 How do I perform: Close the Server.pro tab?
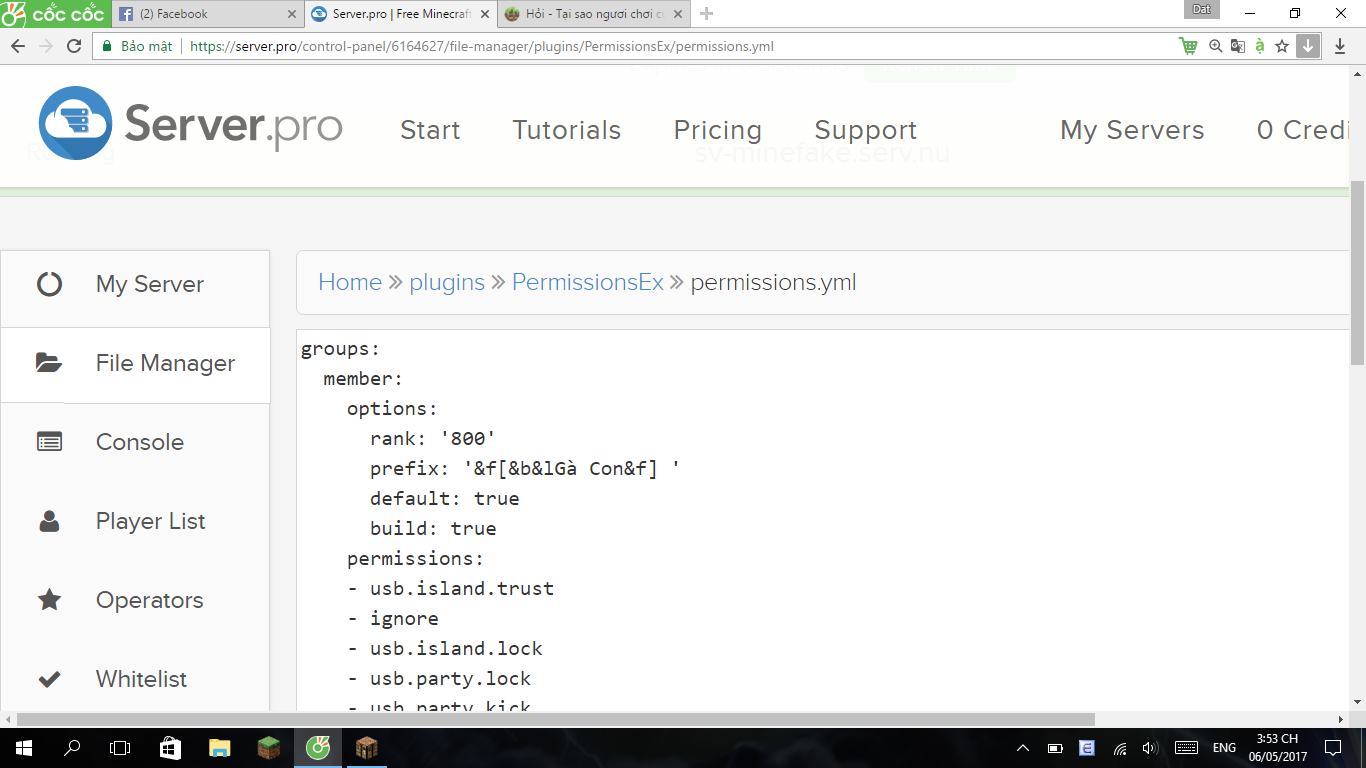pyautogui.click(x=485, y=14)
